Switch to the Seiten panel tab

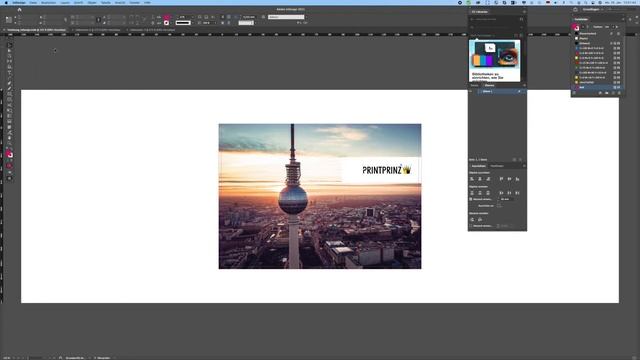click(475, 85)
